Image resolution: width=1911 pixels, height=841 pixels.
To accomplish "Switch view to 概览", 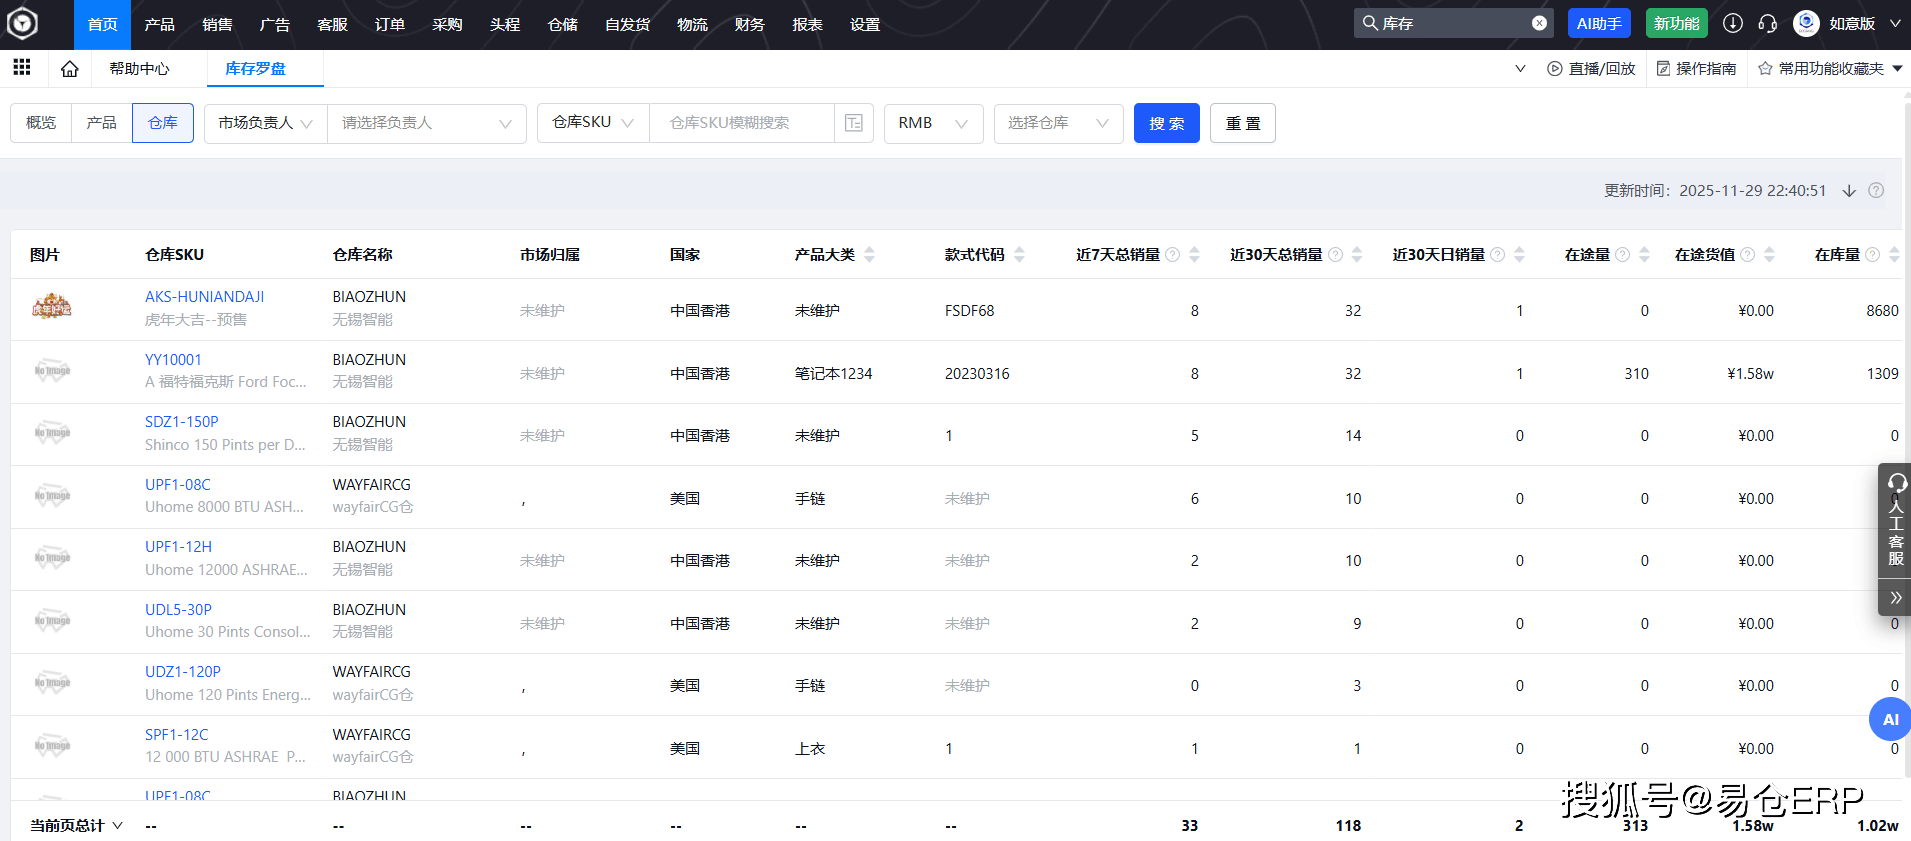I will click(41, 123).
